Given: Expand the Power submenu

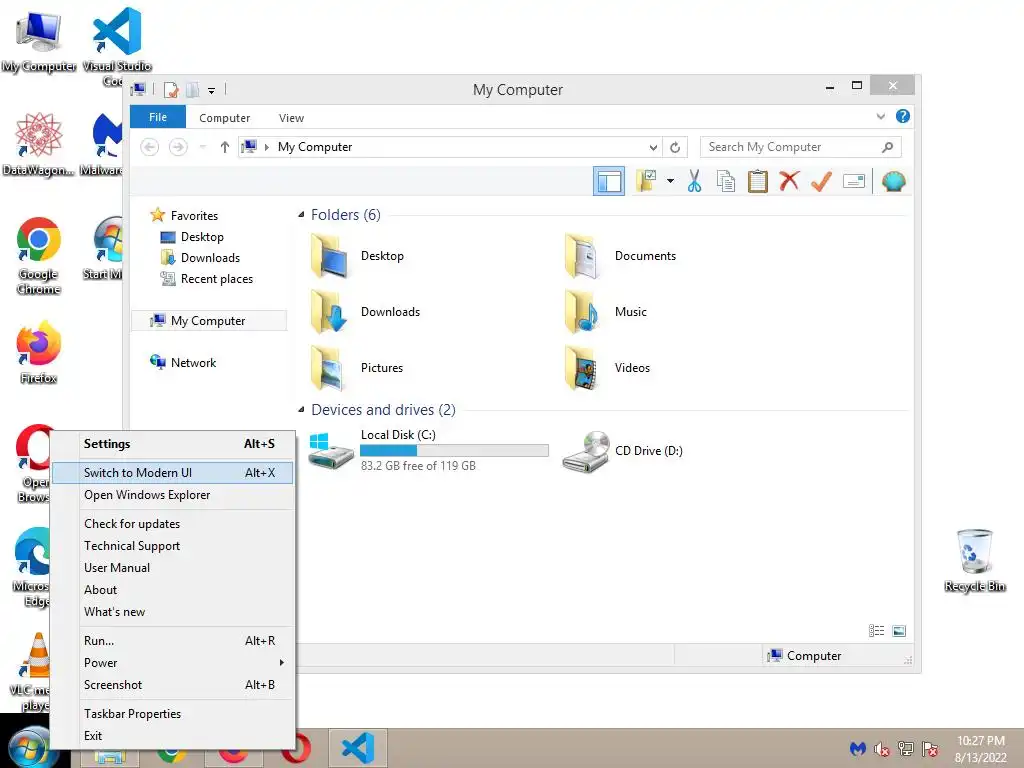Looking at the screenshot, I should click(173, 663).
